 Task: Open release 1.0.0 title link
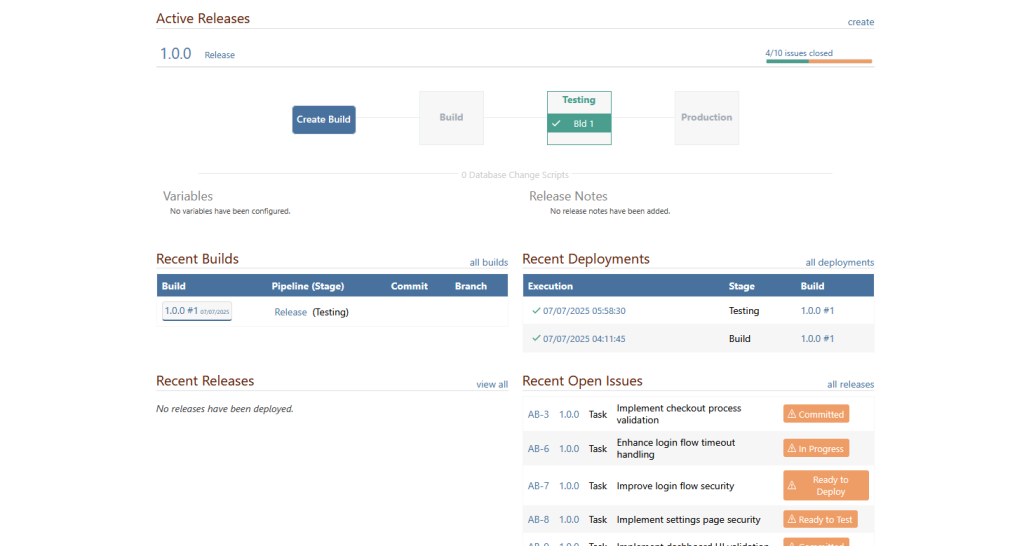pos(175,54)
